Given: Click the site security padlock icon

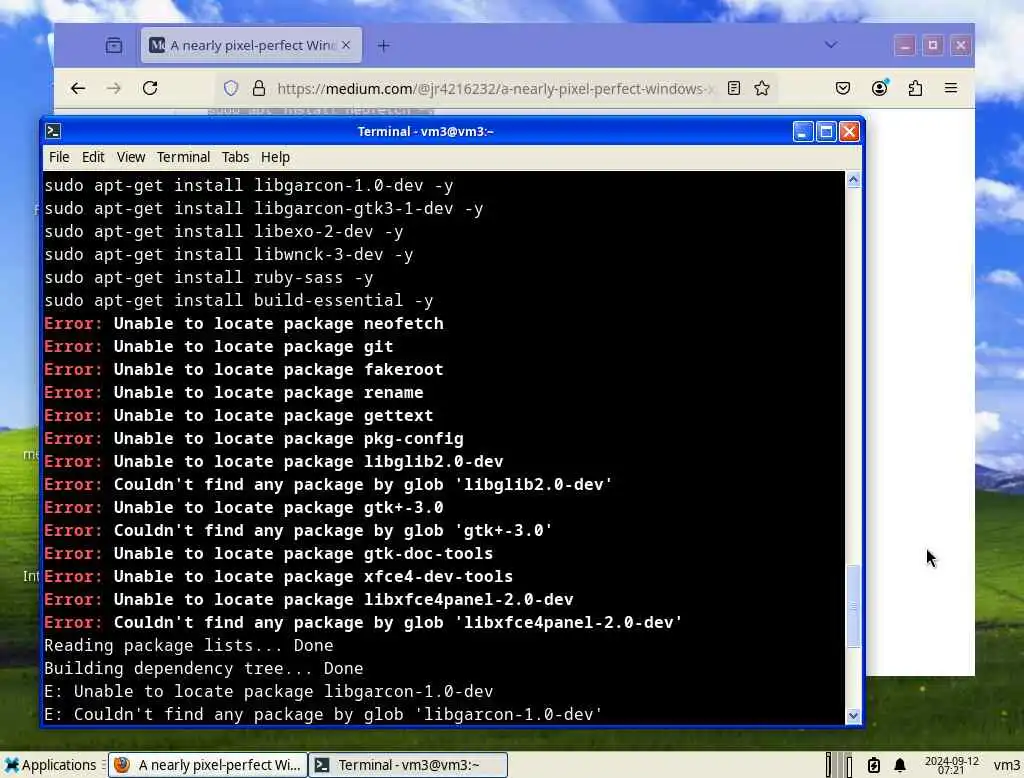Looking at the screenshot, I should click(x=259, y=88).
